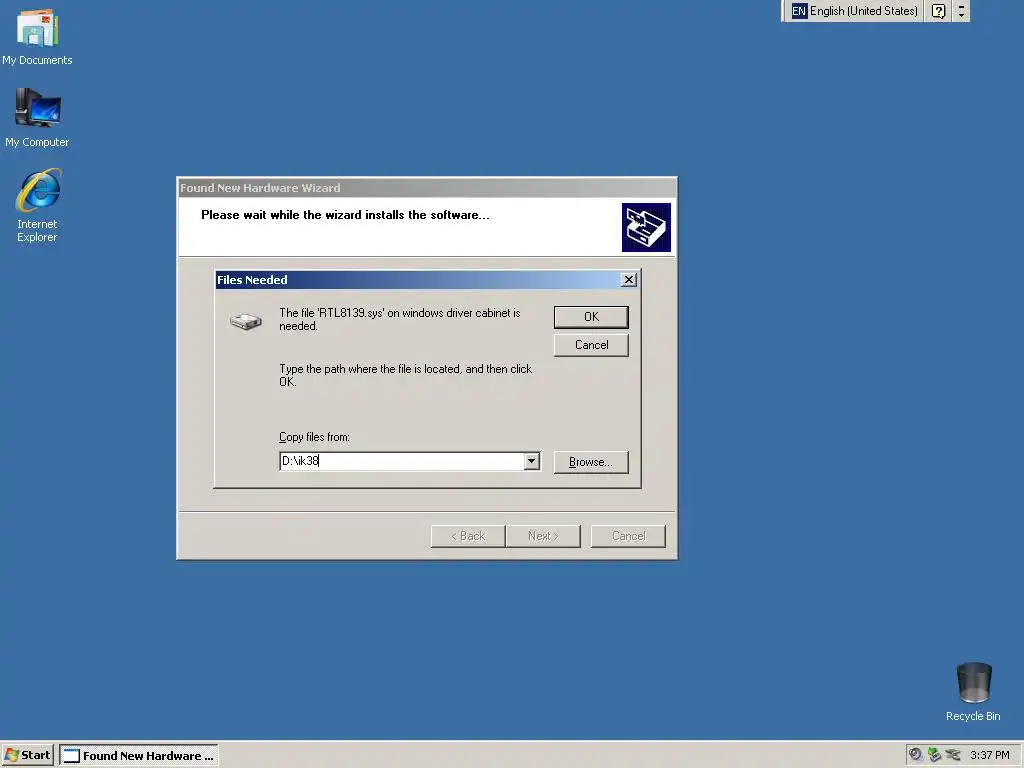The height and width of the screenshot is (768, 1024).
Task: Launch Internet Explorer from the desktop
Action: [x=37, y=205]
